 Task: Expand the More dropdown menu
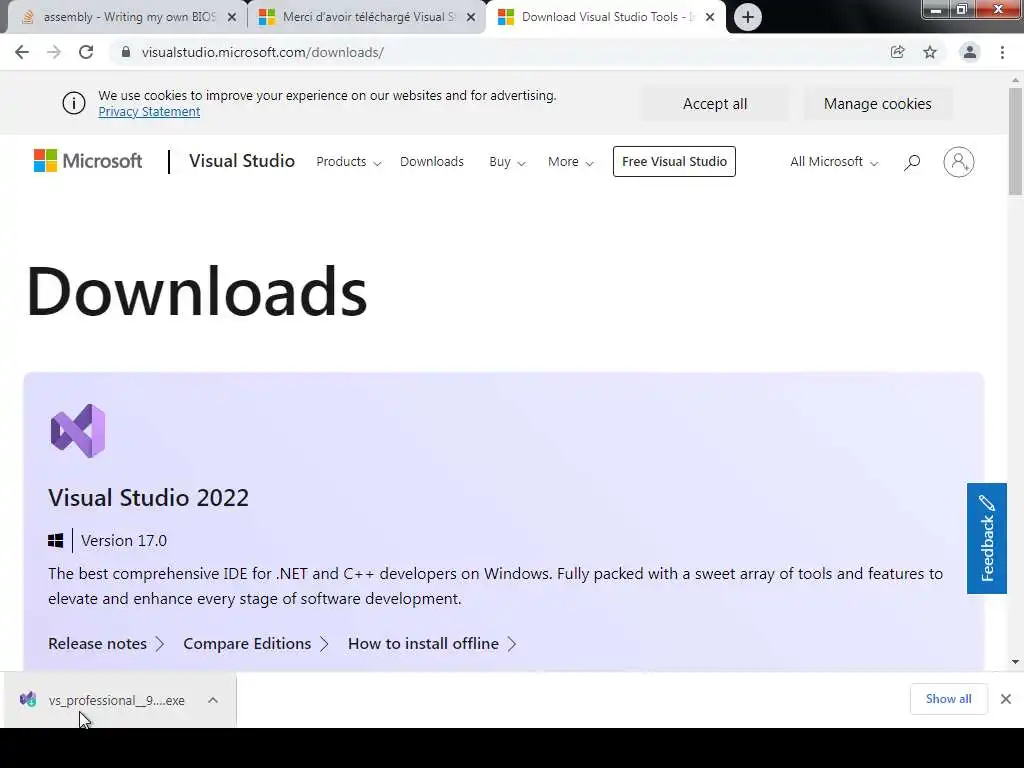tap(571, 162)
